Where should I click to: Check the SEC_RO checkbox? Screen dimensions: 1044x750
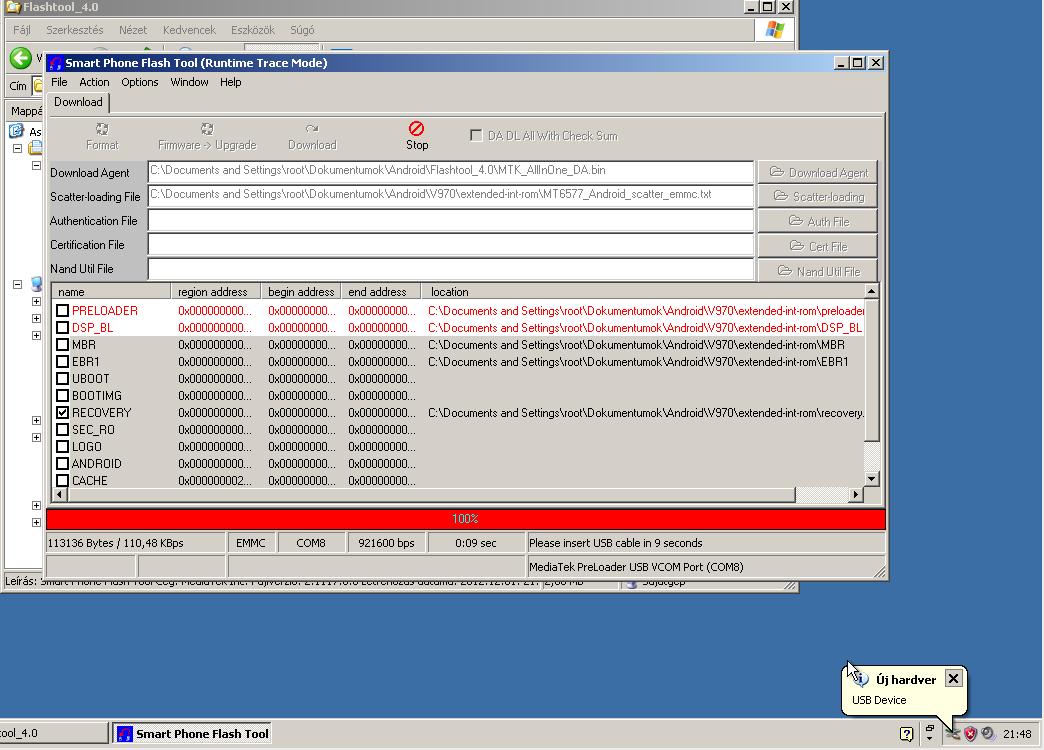coord(63,430)
